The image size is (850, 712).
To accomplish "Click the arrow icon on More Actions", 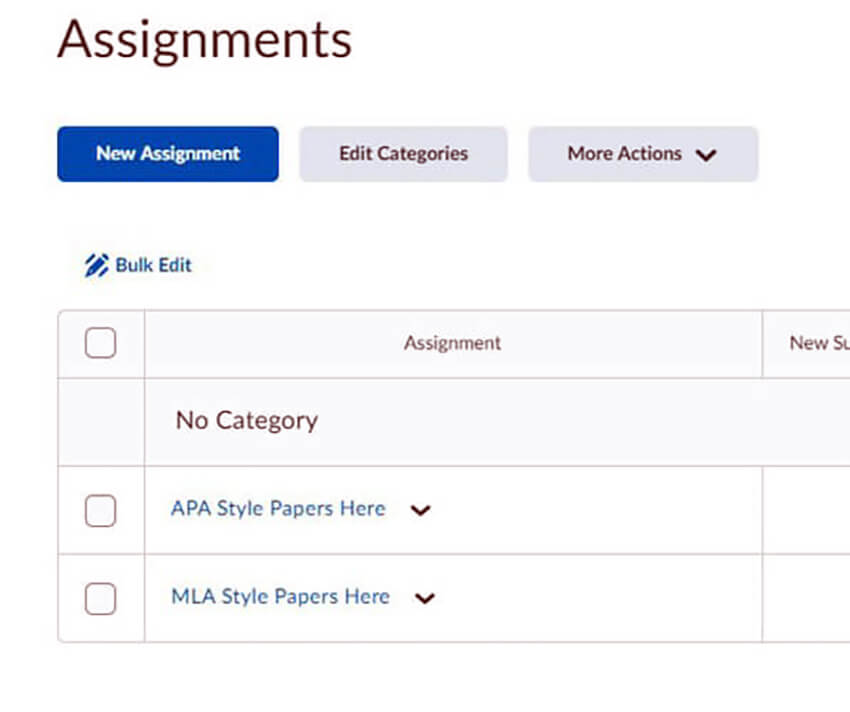I will pos(706,155).
